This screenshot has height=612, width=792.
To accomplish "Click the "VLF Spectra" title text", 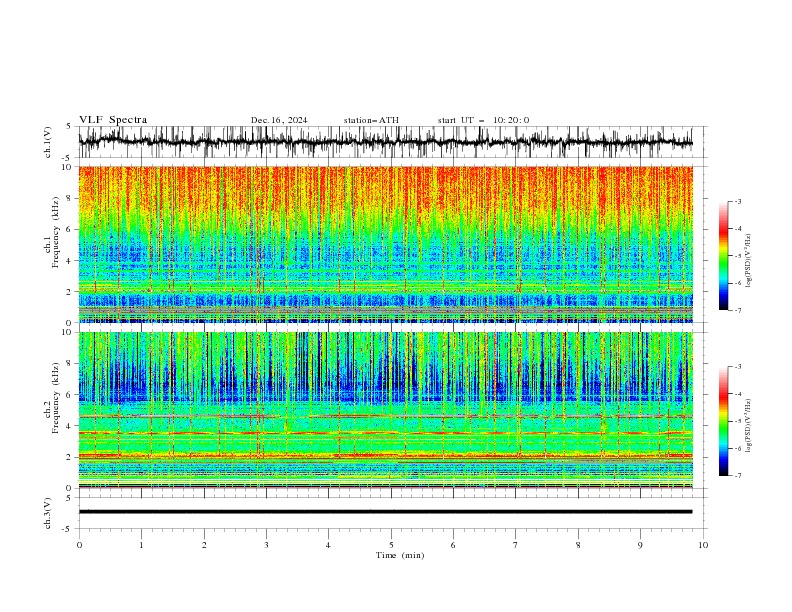I will [x=113, y=120].
